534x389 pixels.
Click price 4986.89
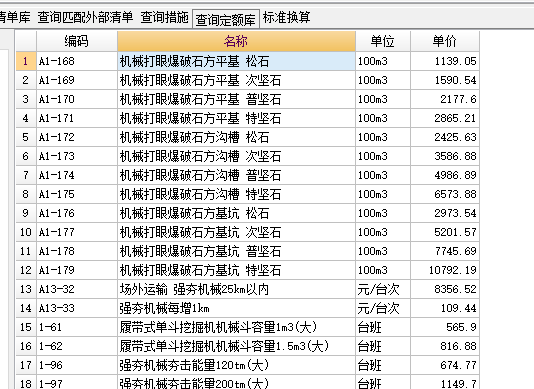[x=445, y=175]
